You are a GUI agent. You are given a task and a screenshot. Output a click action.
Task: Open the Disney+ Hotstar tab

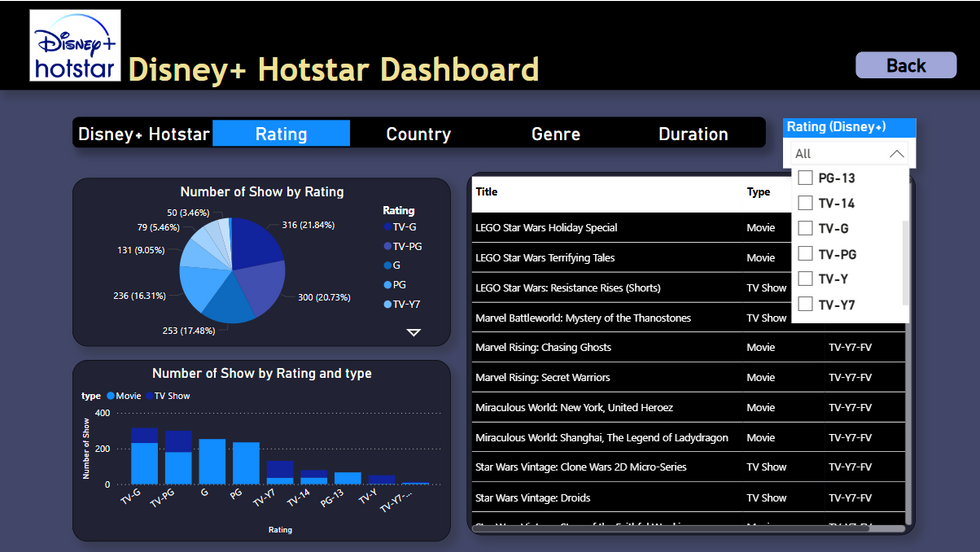point(144,134)
